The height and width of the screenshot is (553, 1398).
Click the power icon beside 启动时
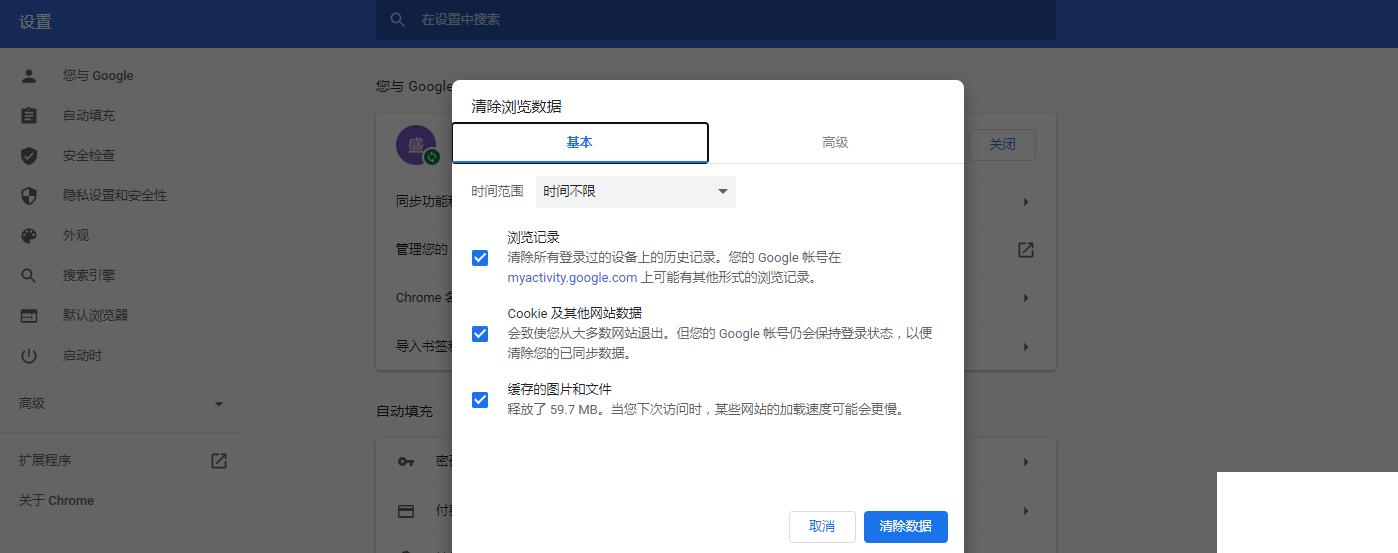tap(29, 356)
